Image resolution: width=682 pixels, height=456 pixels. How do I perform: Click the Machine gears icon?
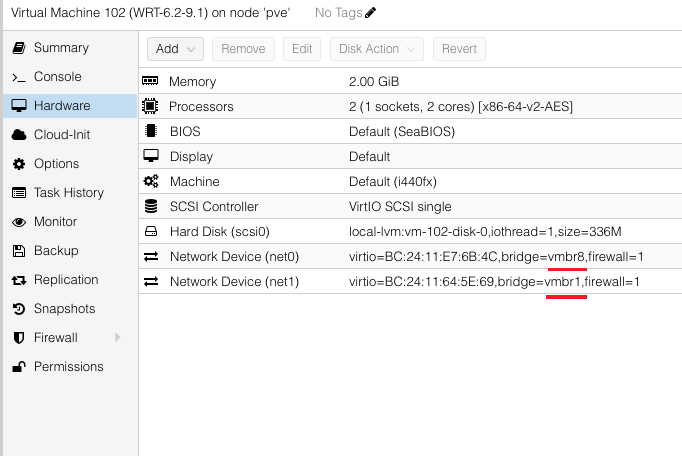[151, 181]
